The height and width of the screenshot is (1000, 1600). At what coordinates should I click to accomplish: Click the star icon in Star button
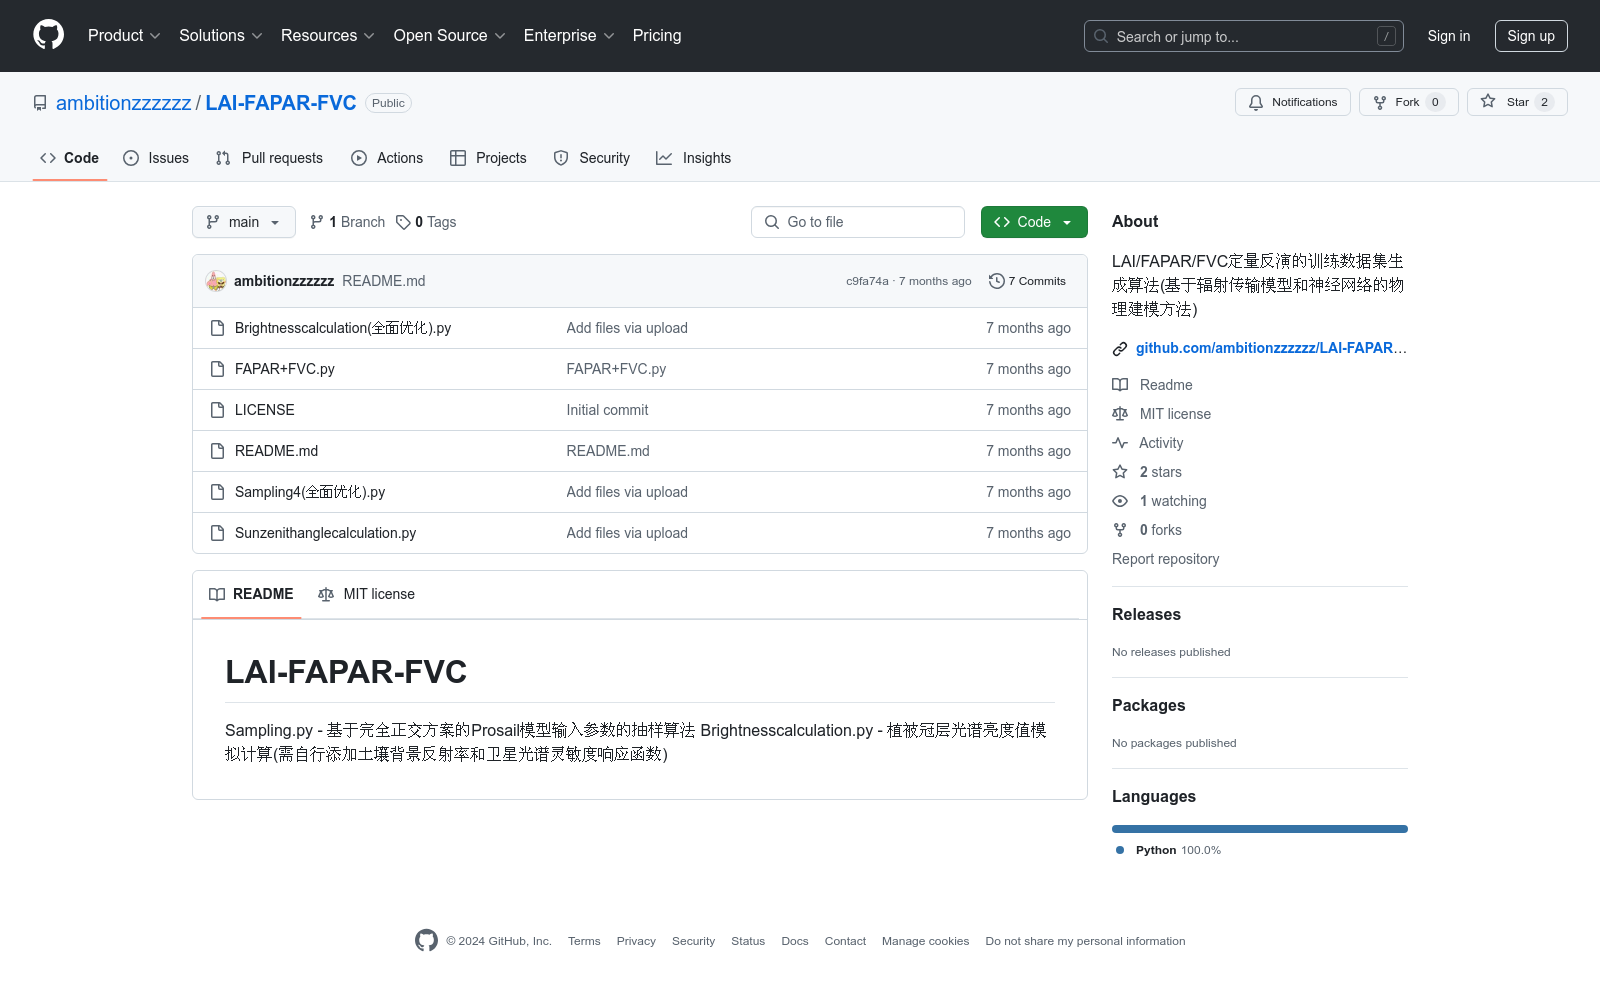click(1488, 101)
